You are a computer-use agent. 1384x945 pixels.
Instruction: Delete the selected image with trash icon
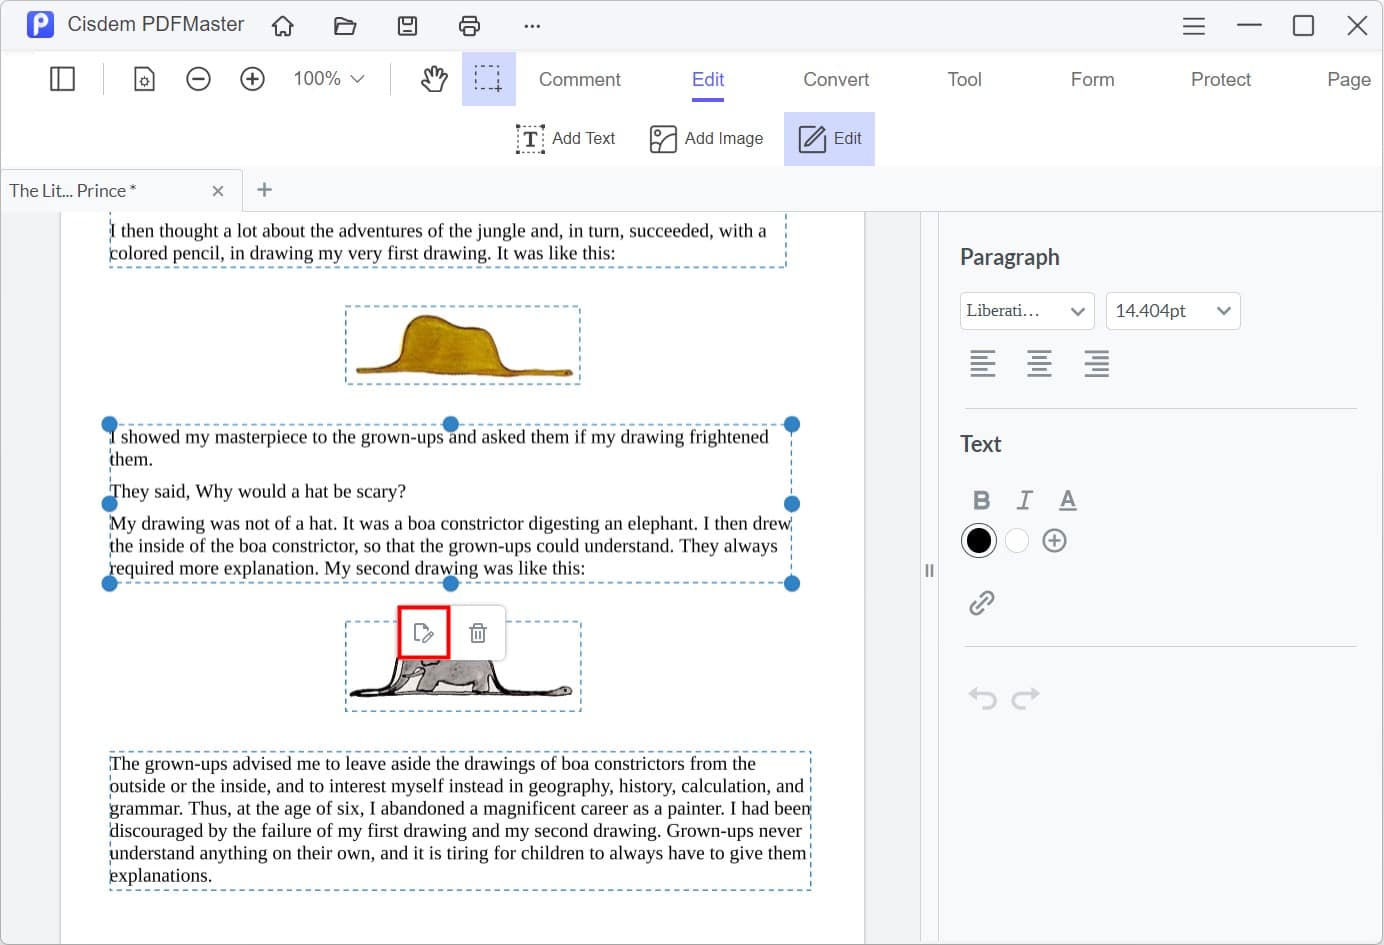pyautogui.click(x=478, y=632)
